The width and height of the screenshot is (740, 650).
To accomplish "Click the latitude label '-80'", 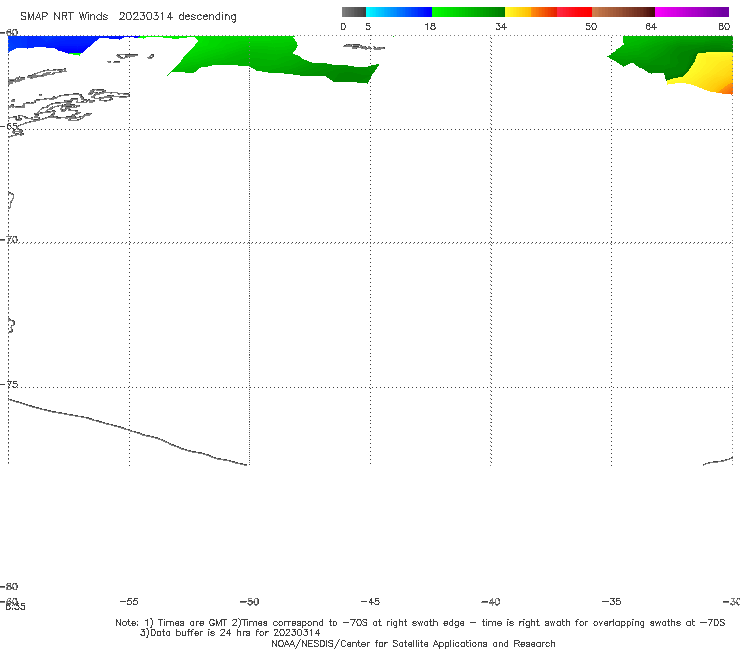I will [9, 586].
